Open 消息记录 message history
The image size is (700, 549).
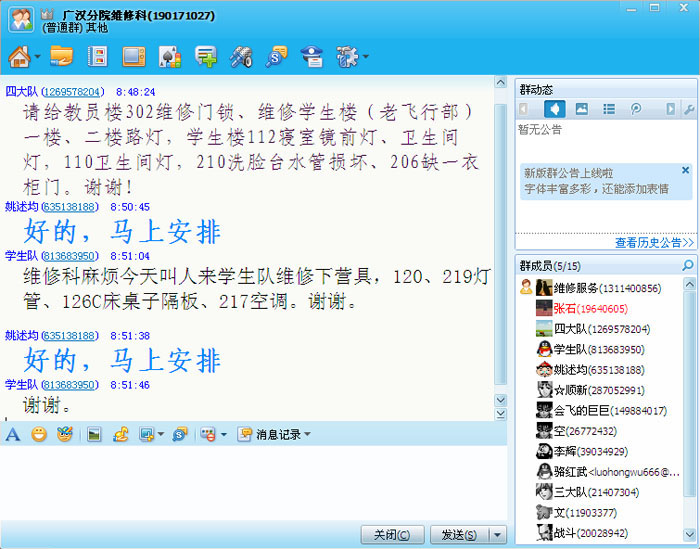click(x=269, y=434)
